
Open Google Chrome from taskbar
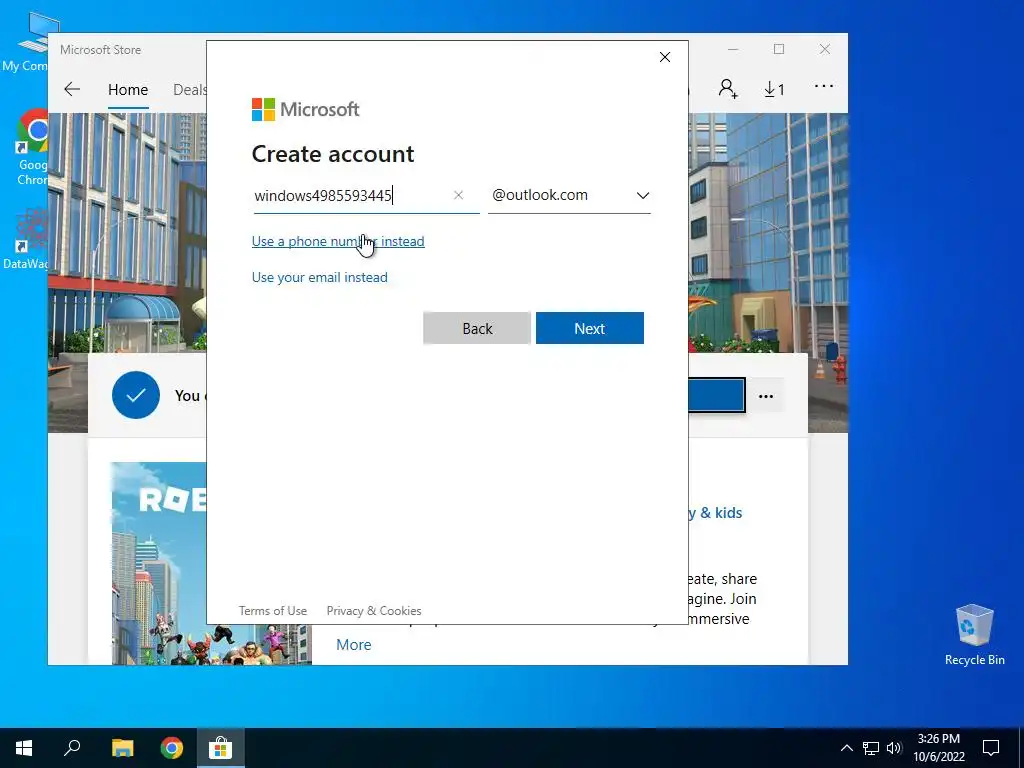[172, 748]
